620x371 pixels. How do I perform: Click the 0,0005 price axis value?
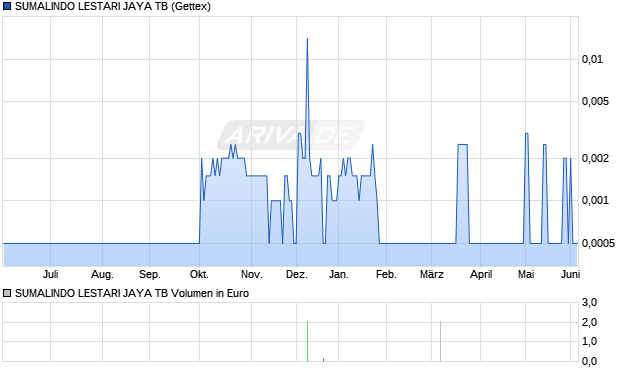(x=598, y=243)
